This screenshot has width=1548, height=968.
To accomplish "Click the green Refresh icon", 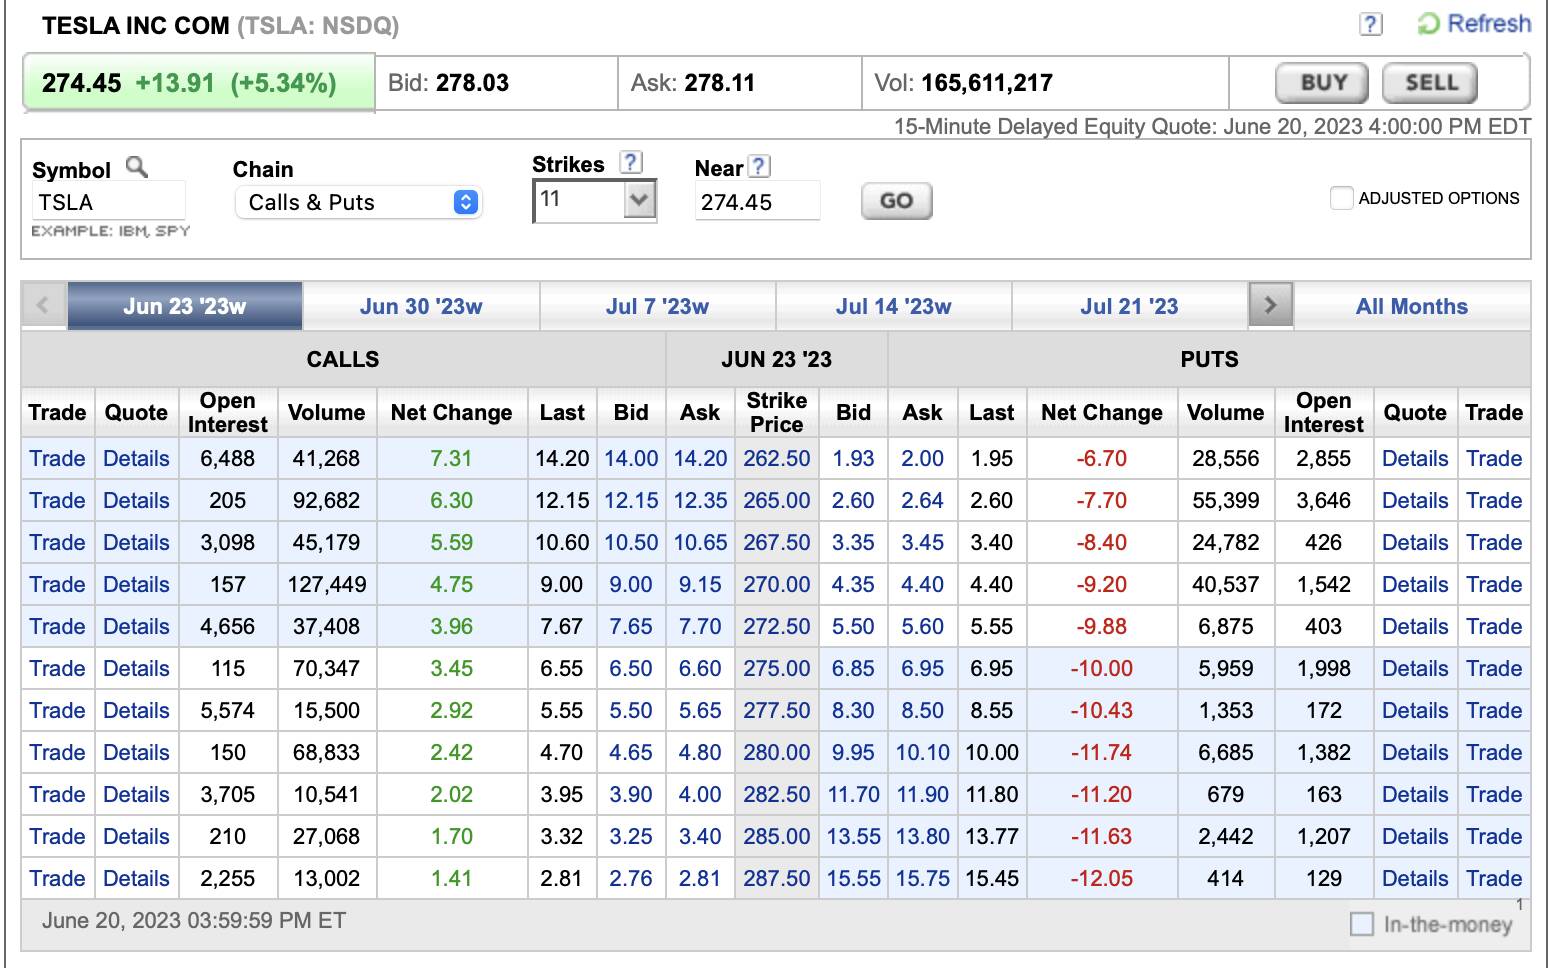I will click(1428, 24).
